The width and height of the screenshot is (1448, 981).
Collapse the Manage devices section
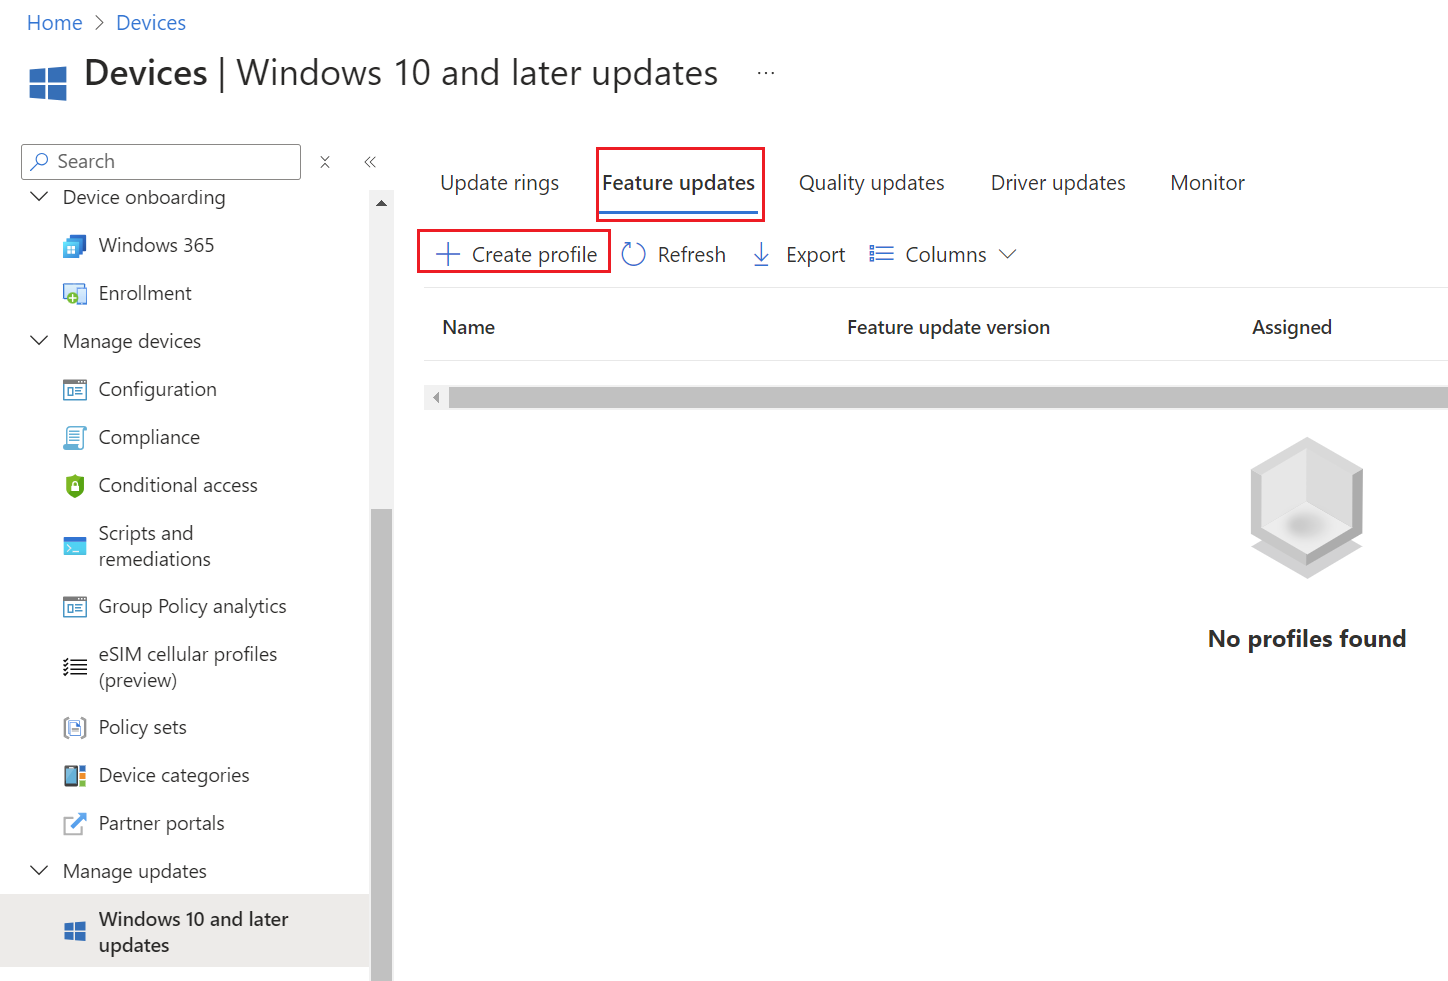point(40,341)
